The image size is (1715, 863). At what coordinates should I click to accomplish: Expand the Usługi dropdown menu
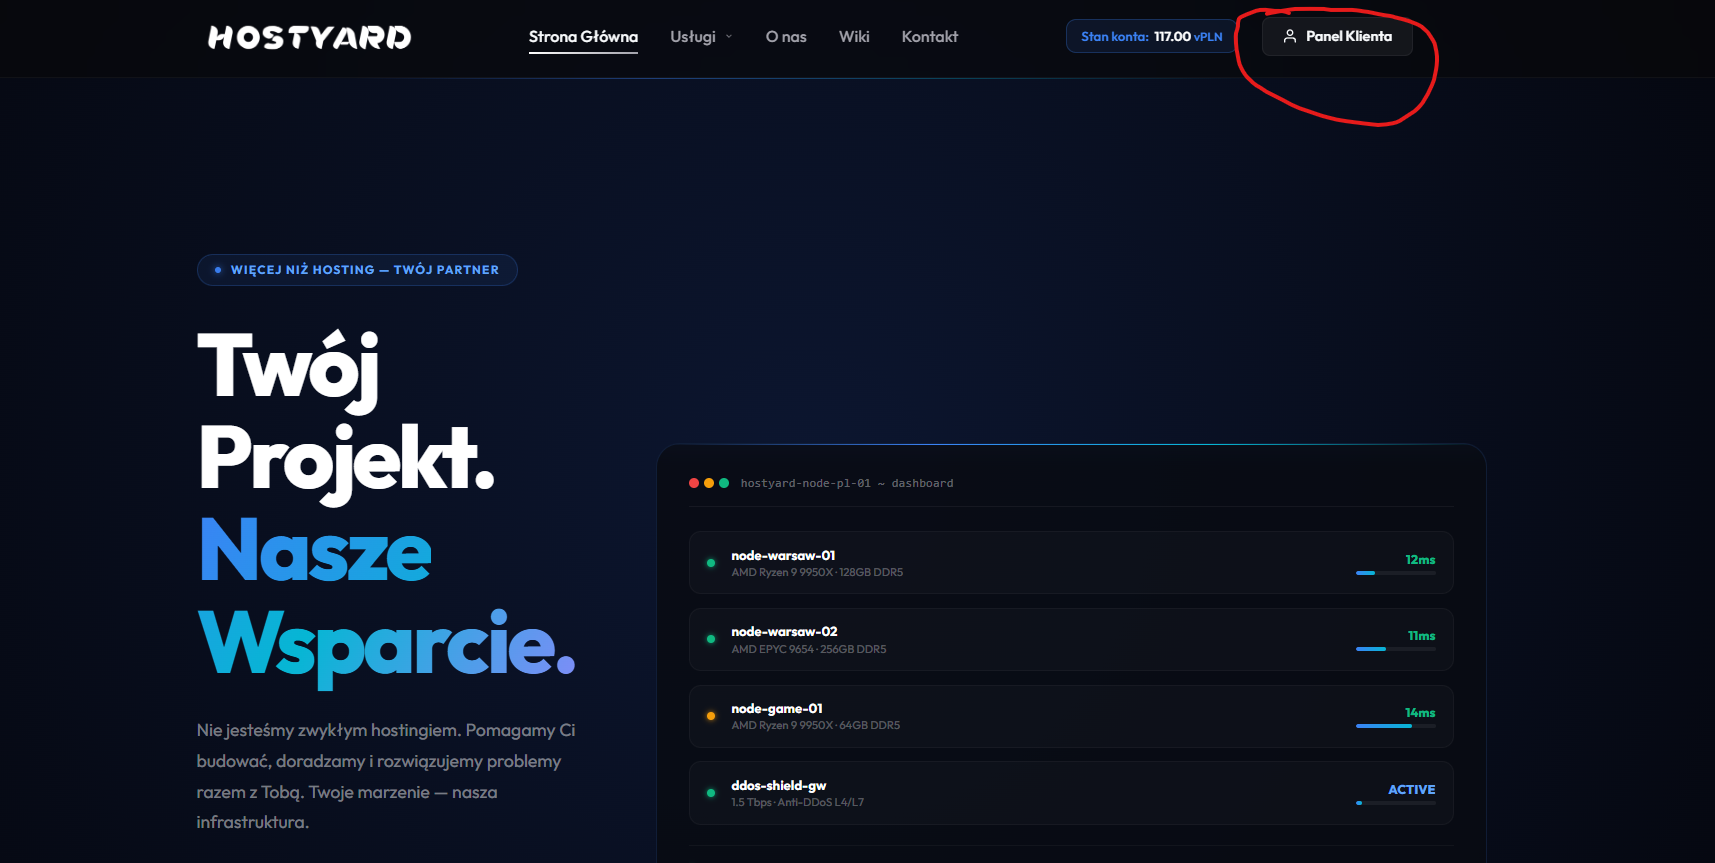[x=701, y=37]
